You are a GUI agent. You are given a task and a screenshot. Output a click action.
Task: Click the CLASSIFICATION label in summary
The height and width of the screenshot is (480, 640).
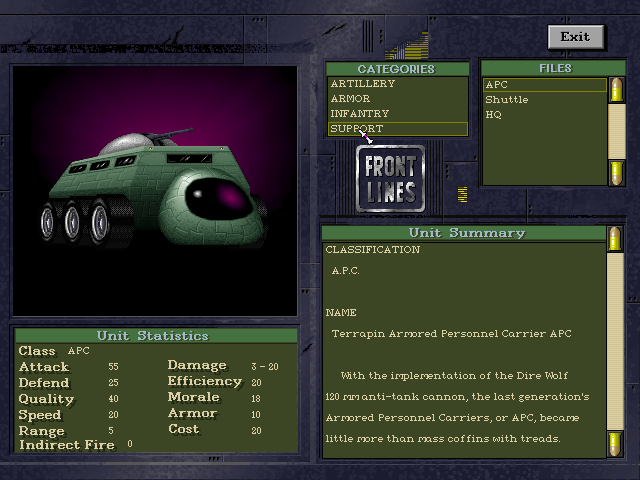coord(373,249)
